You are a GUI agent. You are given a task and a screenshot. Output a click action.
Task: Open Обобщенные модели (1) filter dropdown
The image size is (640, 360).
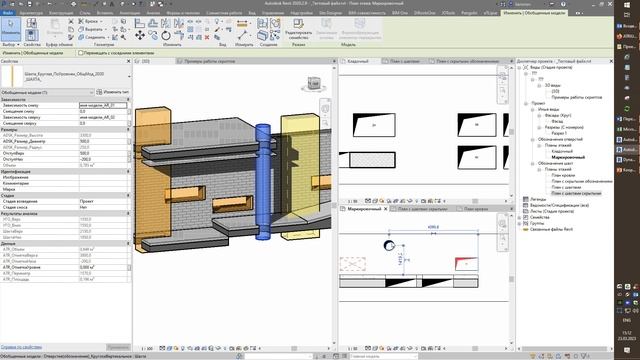[x=47, y=92]
